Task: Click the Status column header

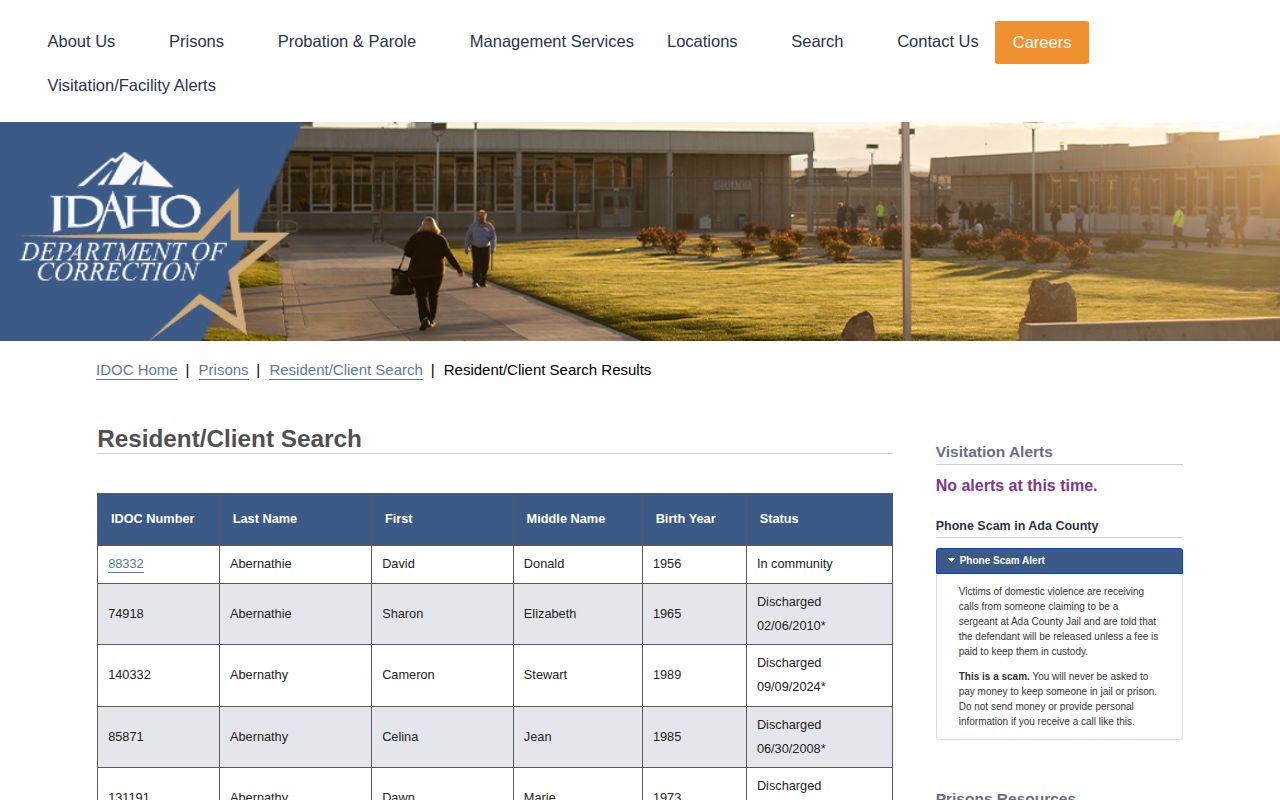Action: tap(819, 519)
